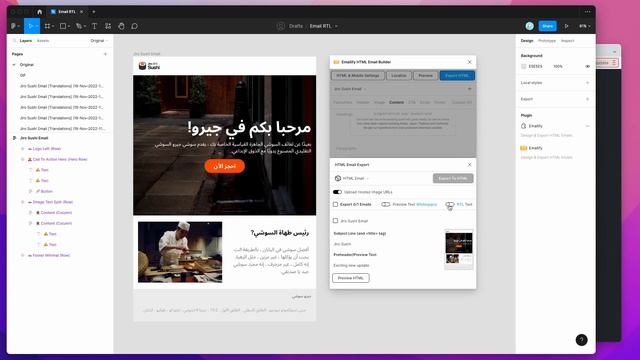Check the Export All Emails checkbox

pos(336,204)
